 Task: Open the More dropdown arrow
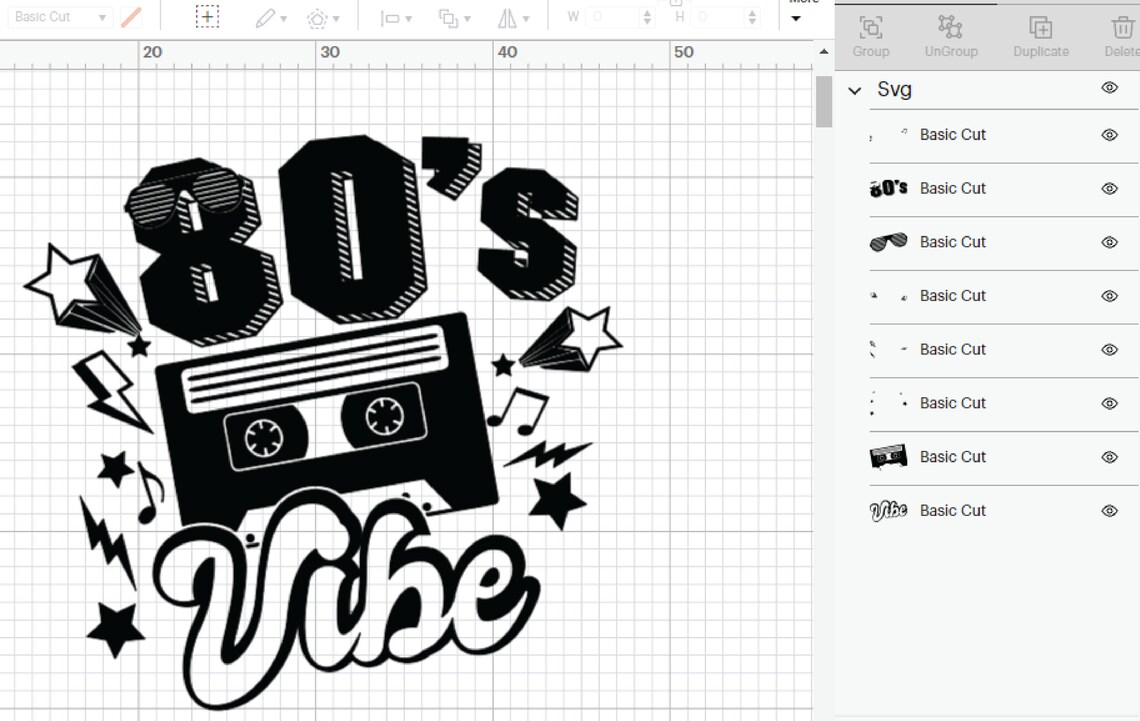click(x=796, y=17)
